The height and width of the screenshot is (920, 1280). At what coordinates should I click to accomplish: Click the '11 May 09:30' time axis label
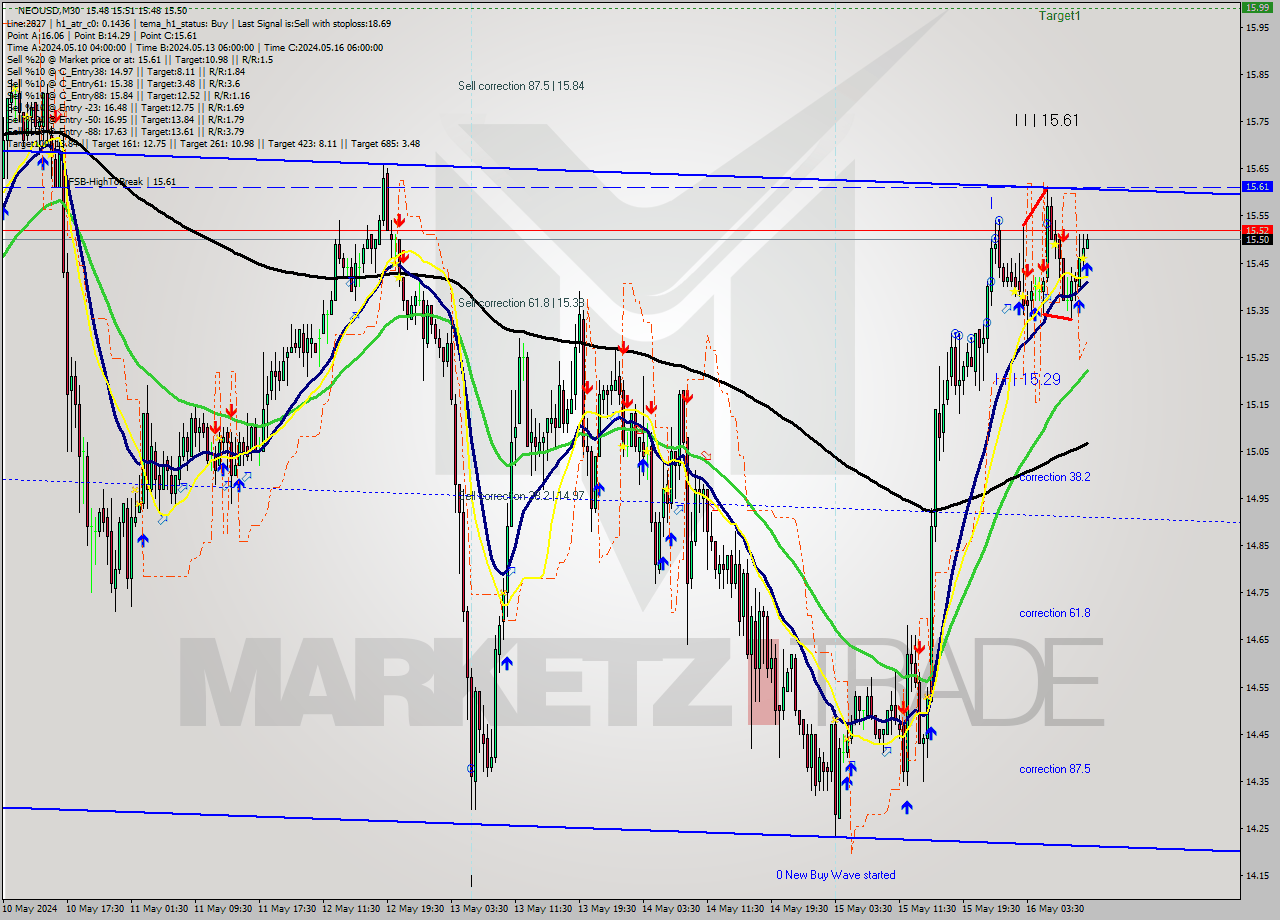[x=224, y=909]
